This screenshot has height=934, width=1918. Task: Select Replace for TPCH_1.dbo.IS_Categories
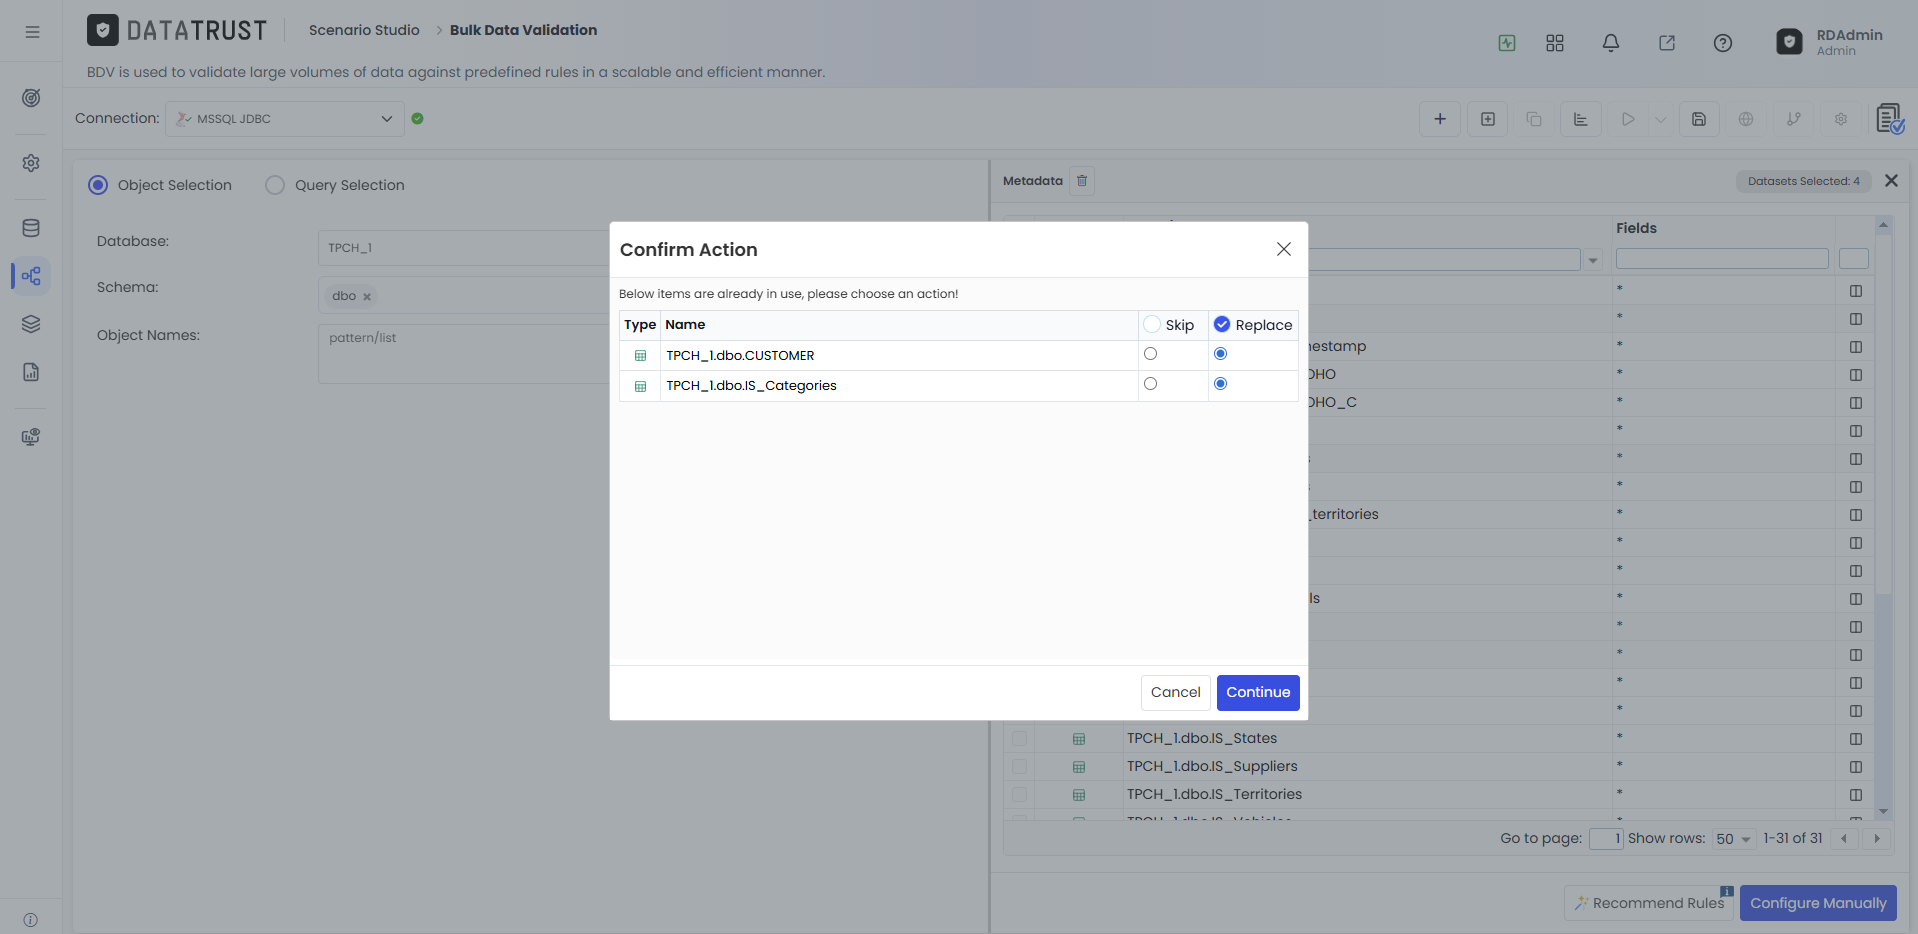(x=1220, y=384)
